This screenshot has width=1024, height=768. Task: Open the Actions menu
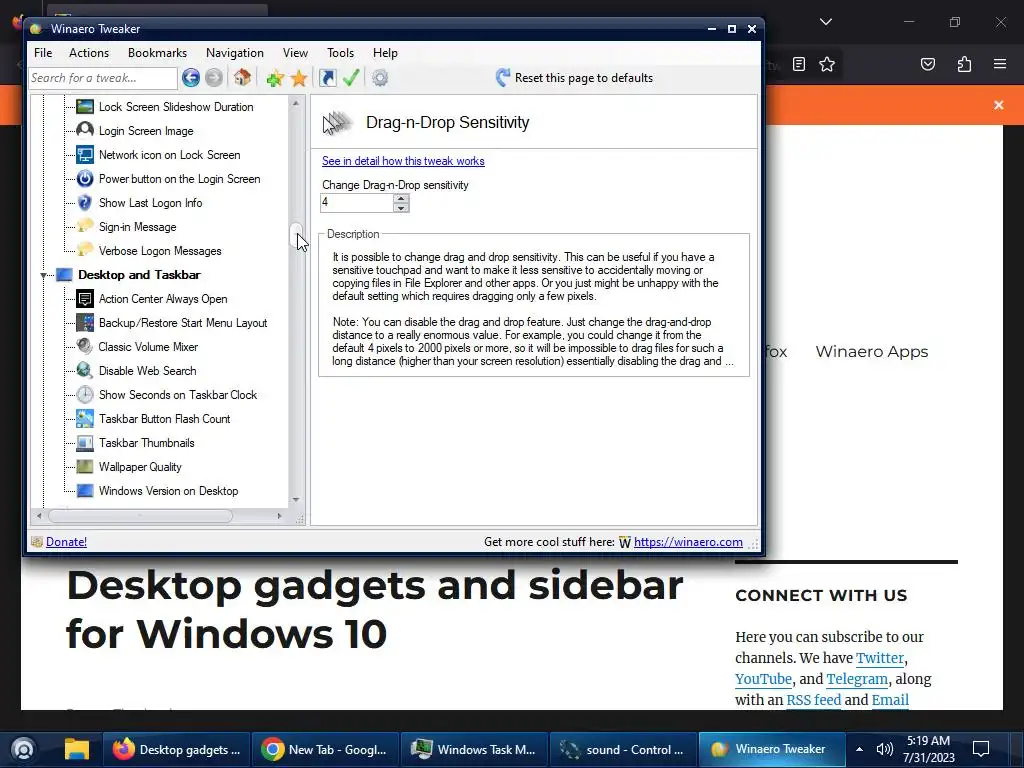(89, 53)
